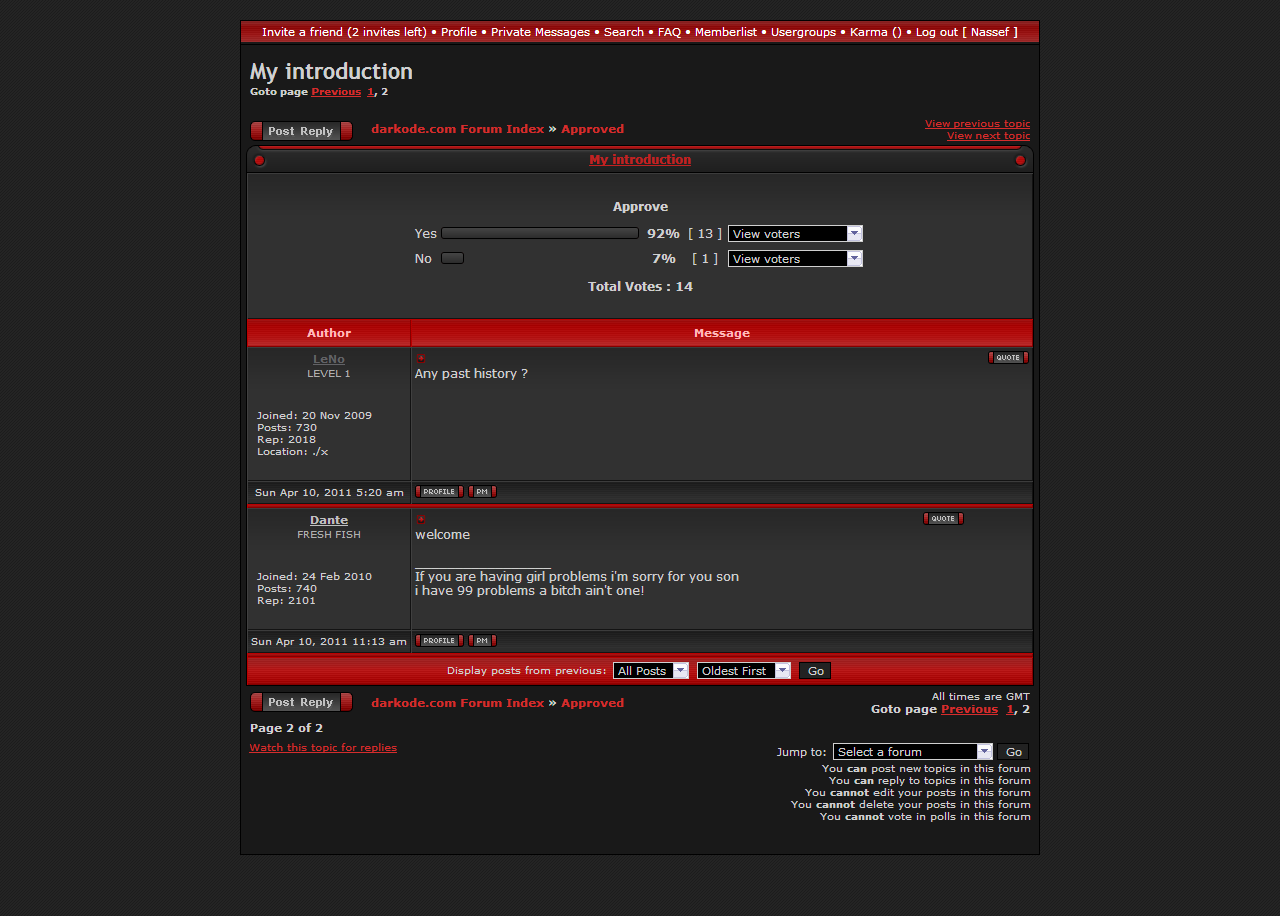Click Watch this topic for replies
This screenshot has height=916, width=1280.
(x=323, y=748)
